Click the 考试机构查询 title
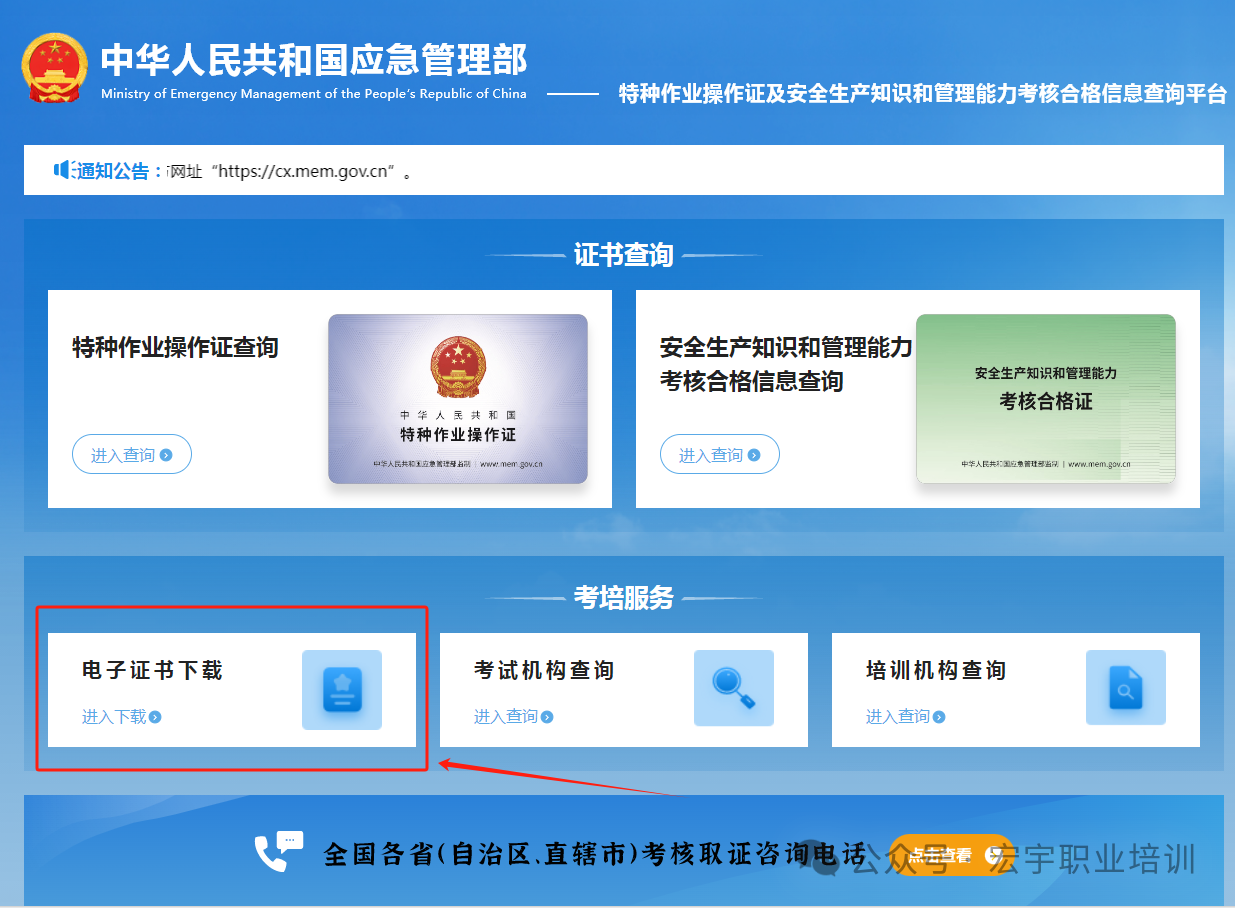The image size is (1235, 908). pyautogui.click(x=544, y=670)
